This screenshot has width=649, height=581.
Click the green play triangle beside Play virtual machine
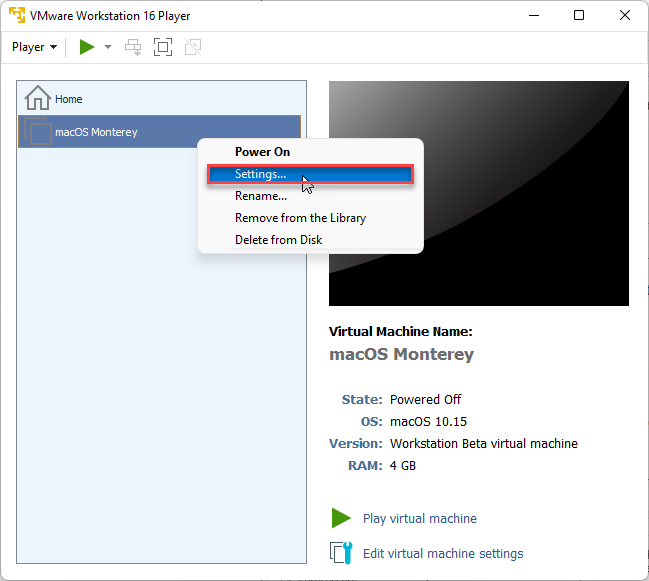click(x=341, y=518)
